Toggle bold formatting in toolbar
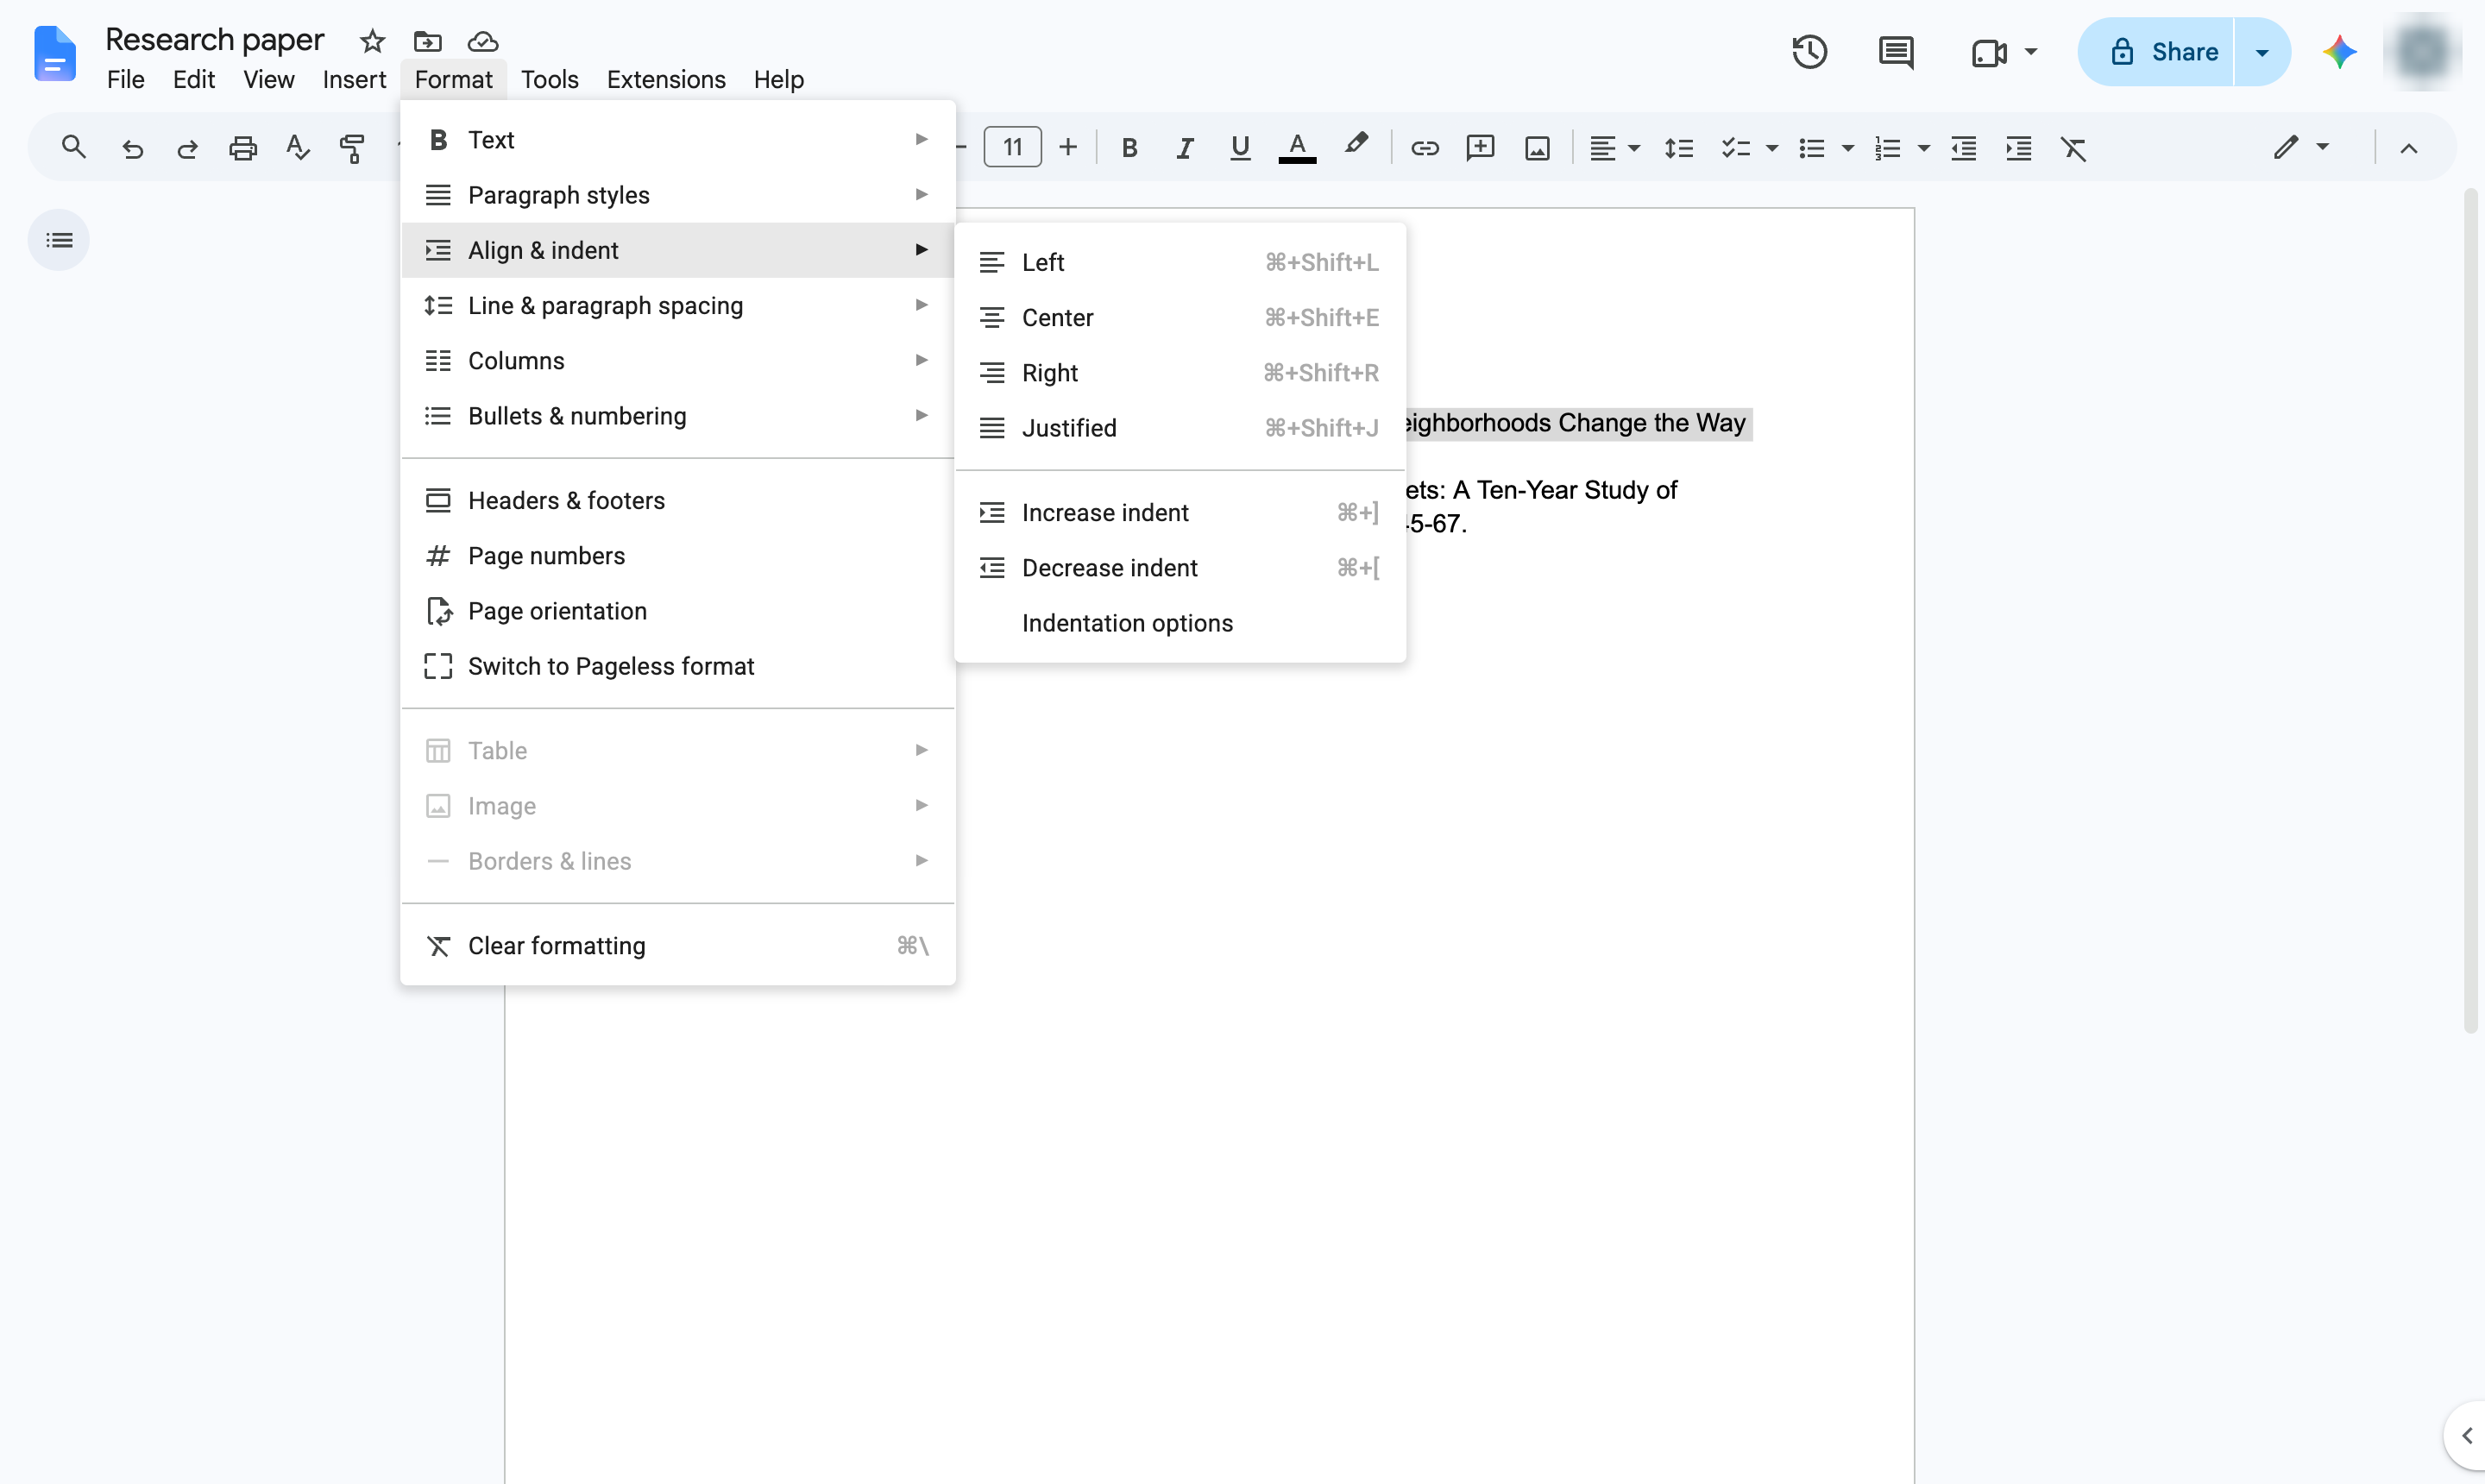2485x1484 pixels. point(1129,148)
